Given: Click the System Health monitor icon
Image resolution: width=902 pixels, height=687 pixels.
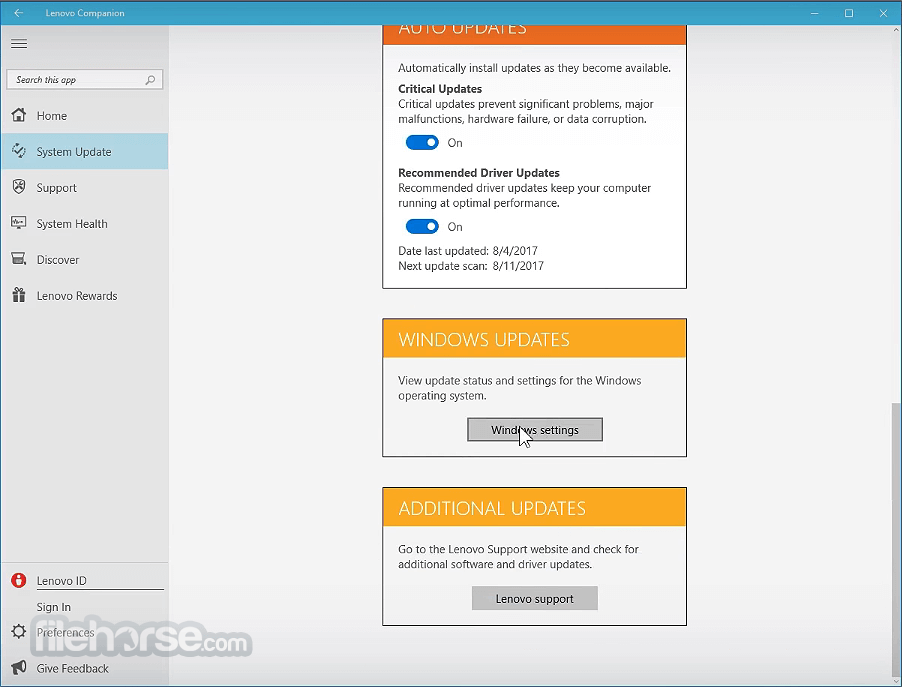Looking at the screenshot, I should [19, 223].
